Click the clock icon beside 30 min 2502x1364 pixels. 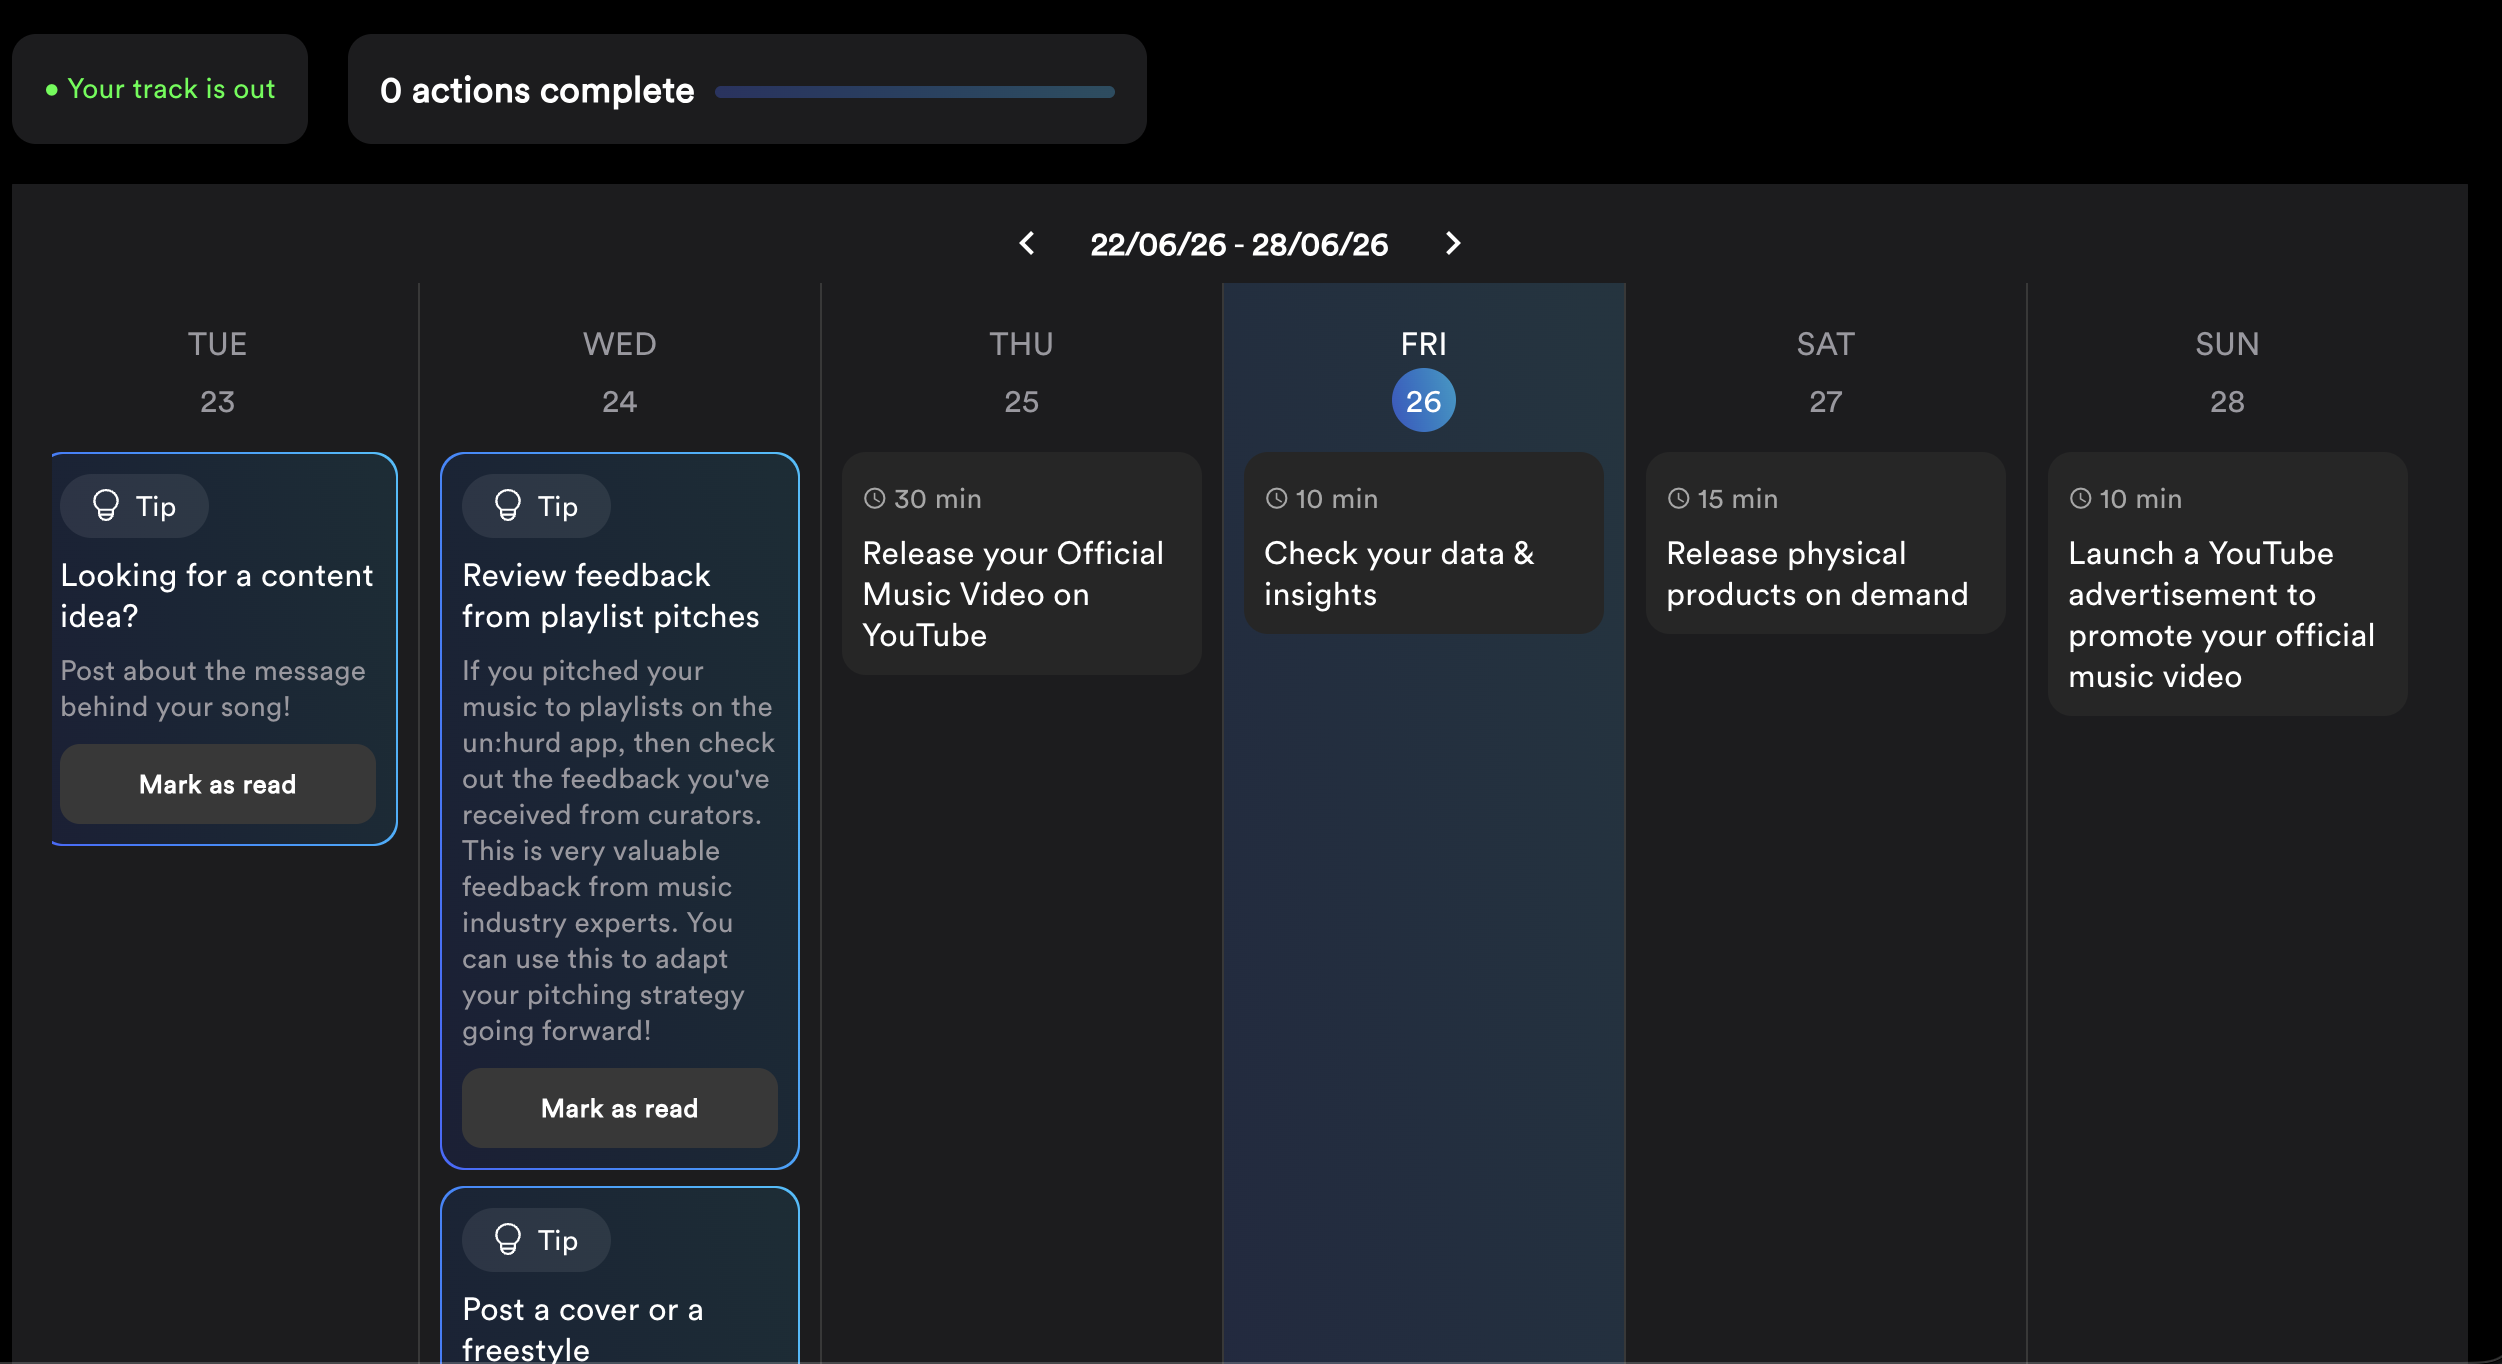pyautogui.click(x=875, y=499)
